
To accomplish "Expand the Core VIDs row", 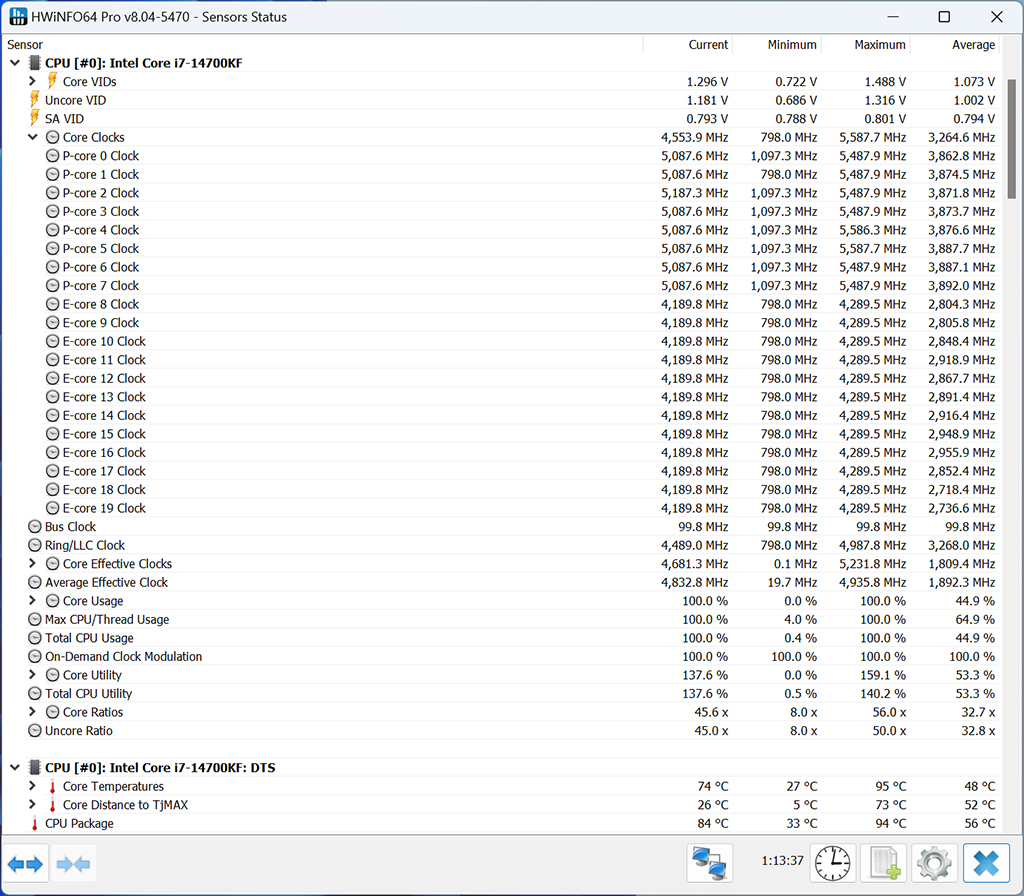I will [x=33, y=81].
